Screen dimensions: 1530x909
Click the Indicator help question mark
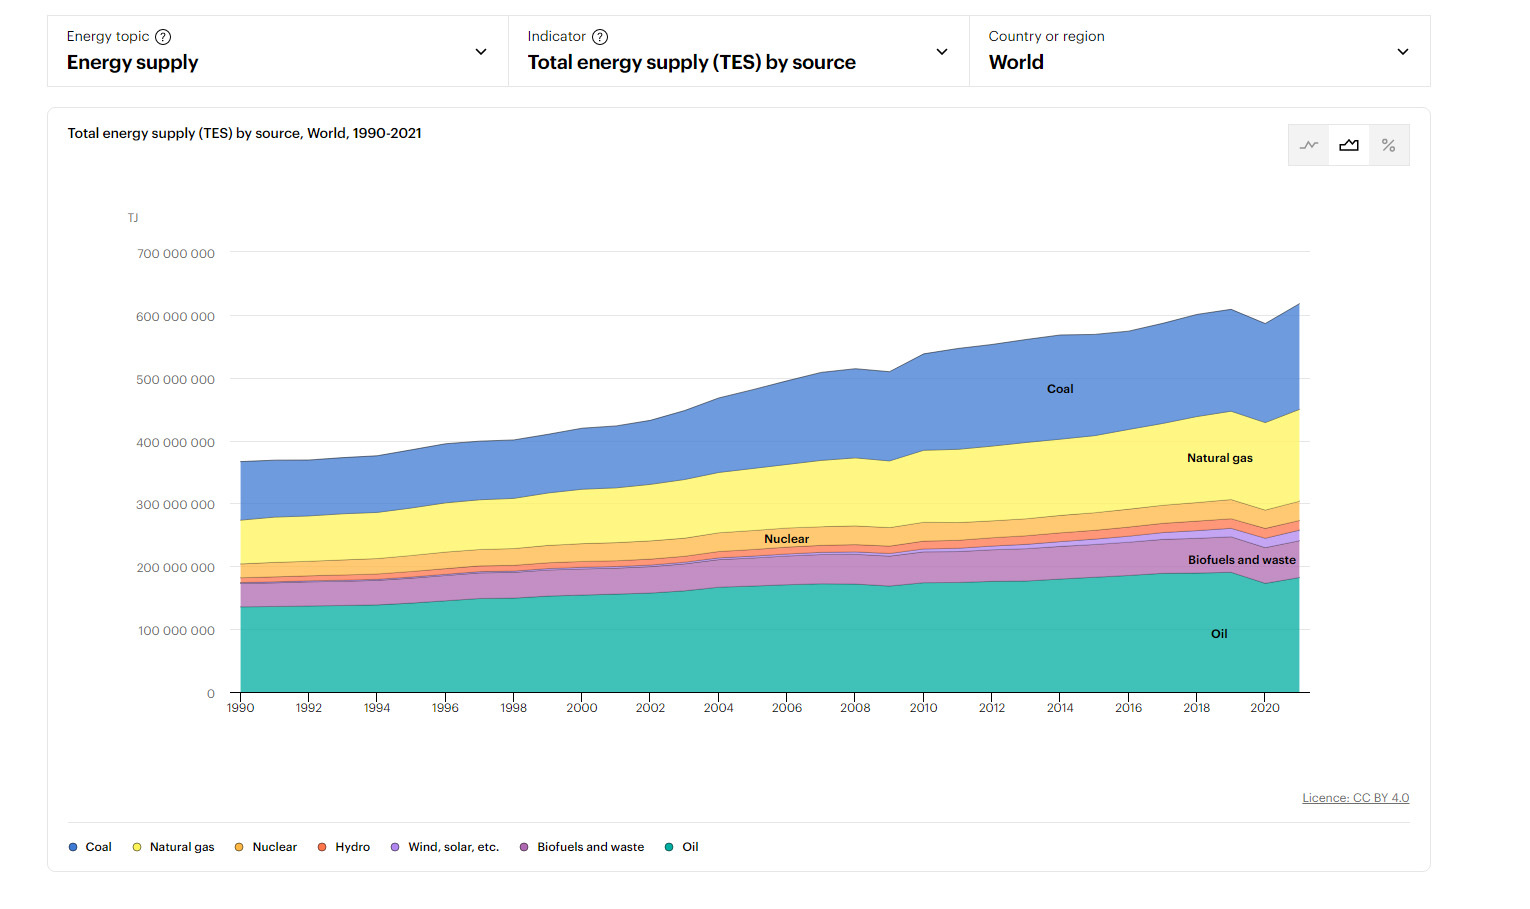600,37
